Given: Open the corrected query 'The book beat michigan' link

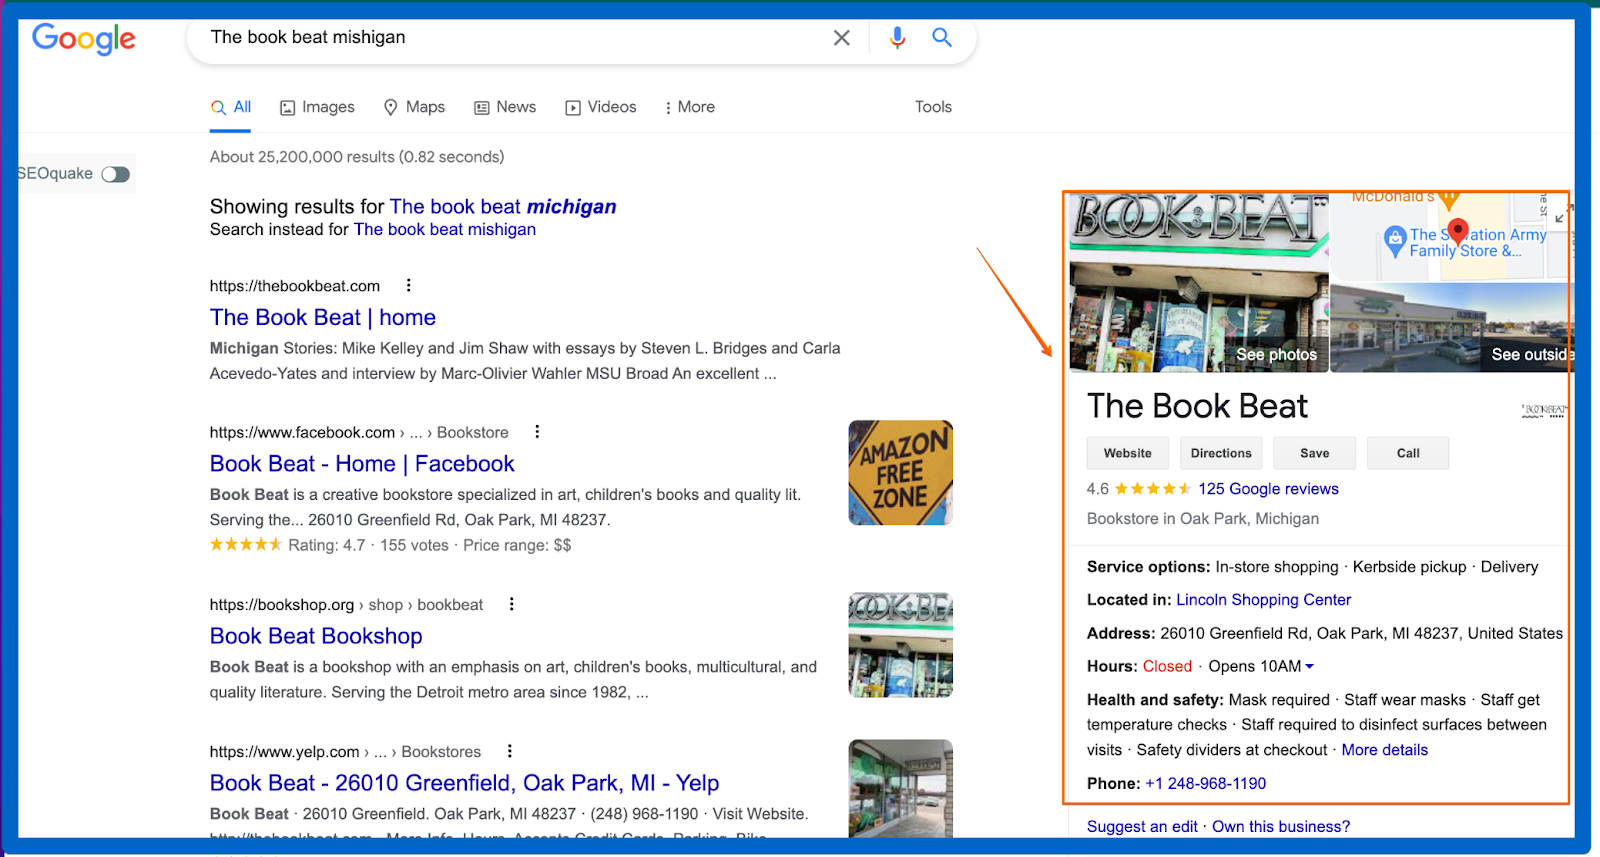Looking at the screenshot, I should tap(503, 206).
